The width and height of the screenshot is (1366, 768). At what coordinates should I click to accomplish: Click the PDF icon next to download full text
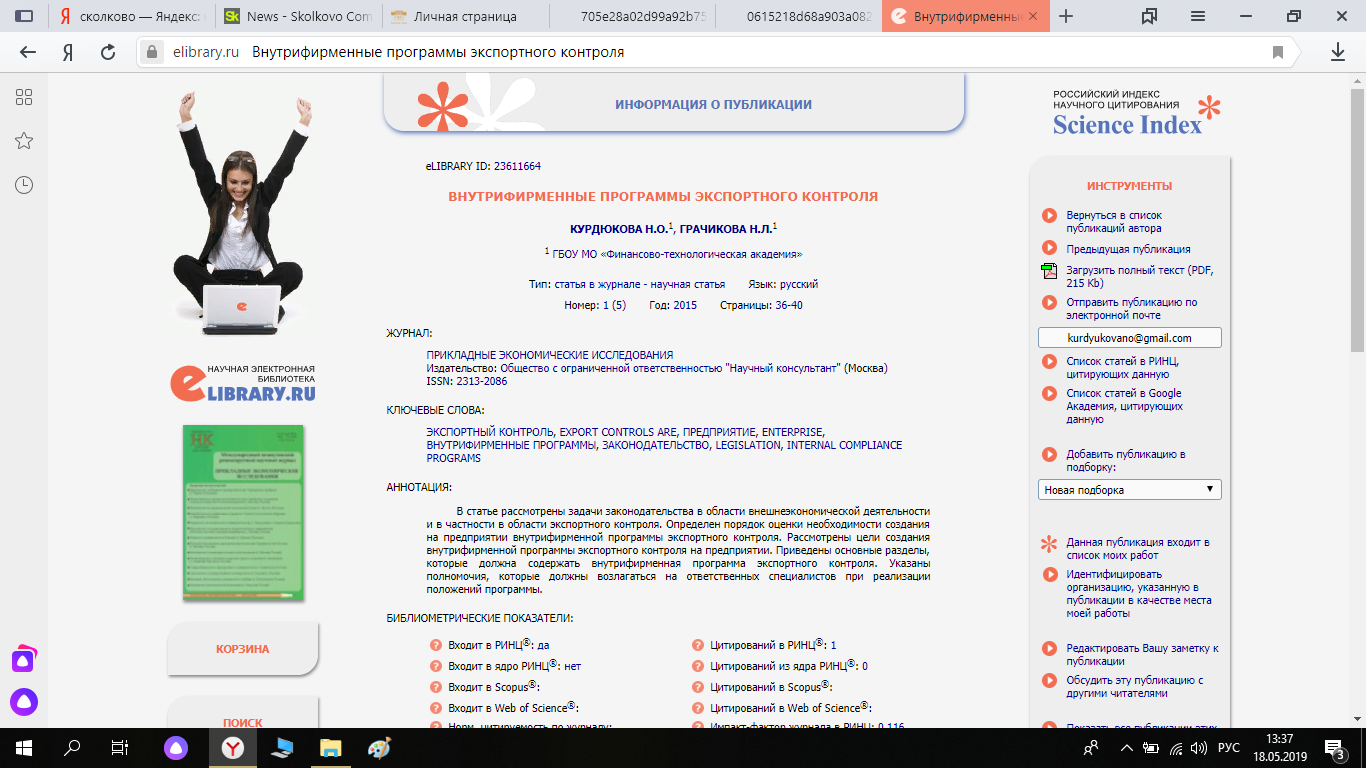tap(1049, 271)
